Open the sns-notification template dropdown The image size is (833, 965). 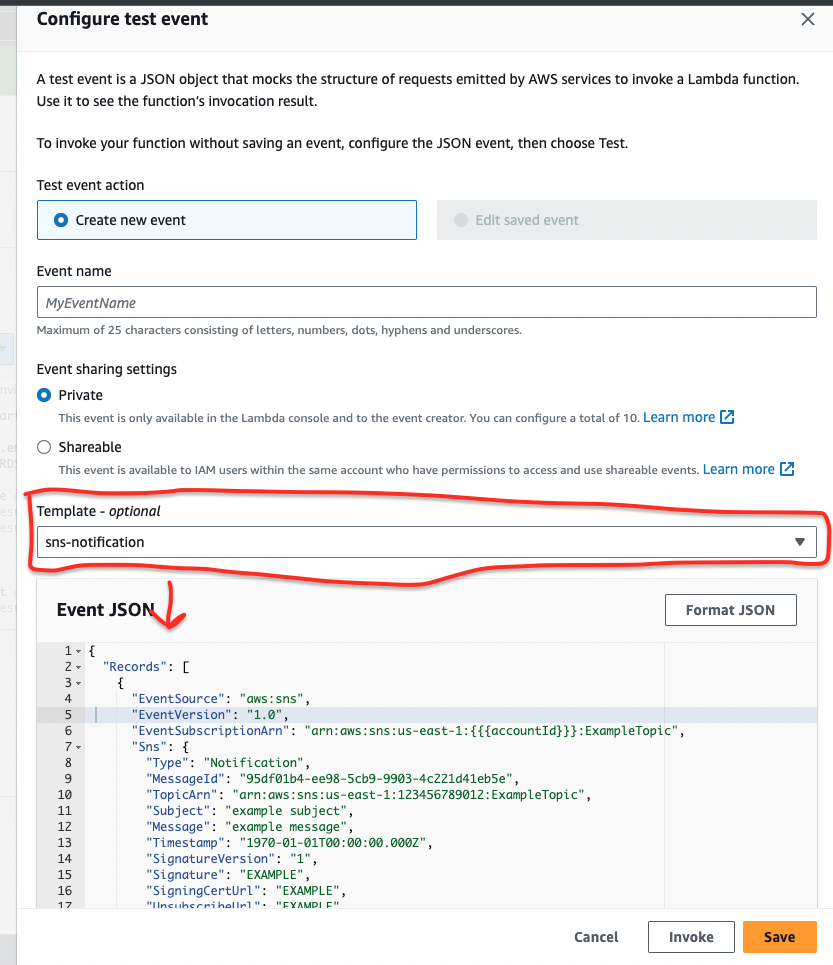tap(427, 541)
